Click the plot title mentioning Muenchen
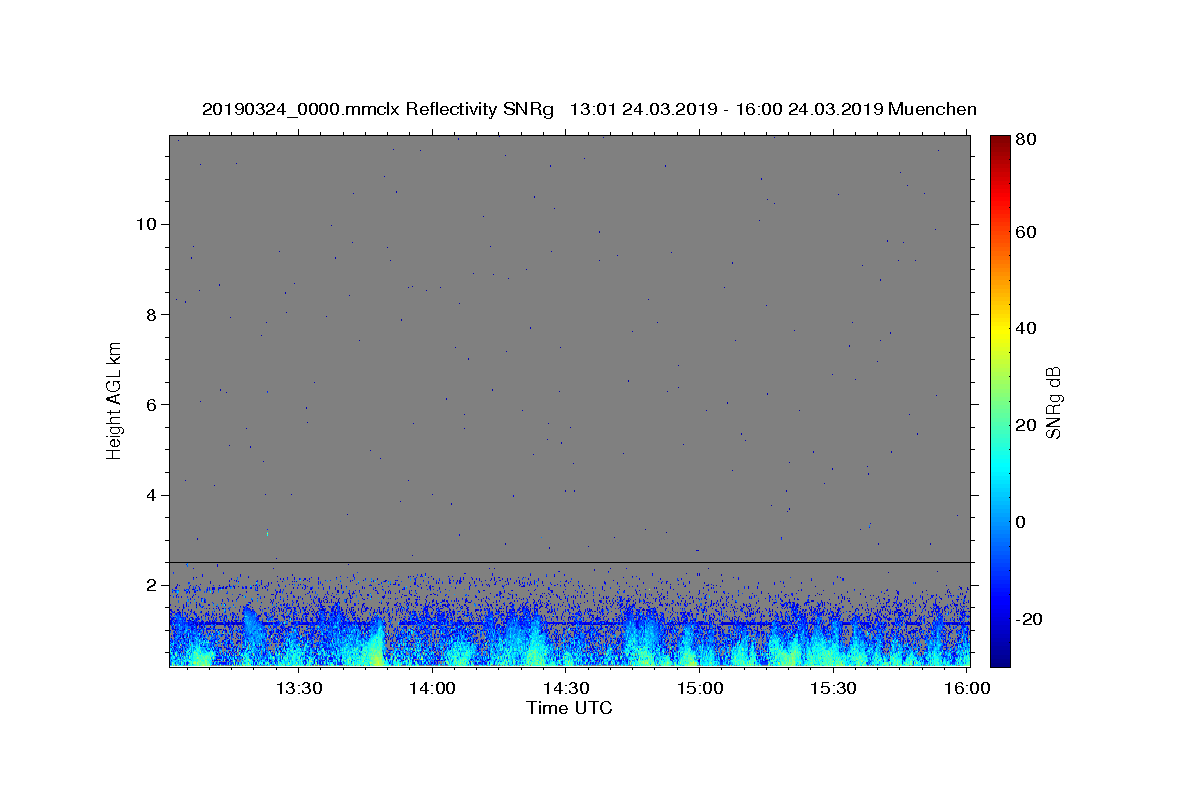The width and height of the screenshot is (1200, 800). pos(589,109)
